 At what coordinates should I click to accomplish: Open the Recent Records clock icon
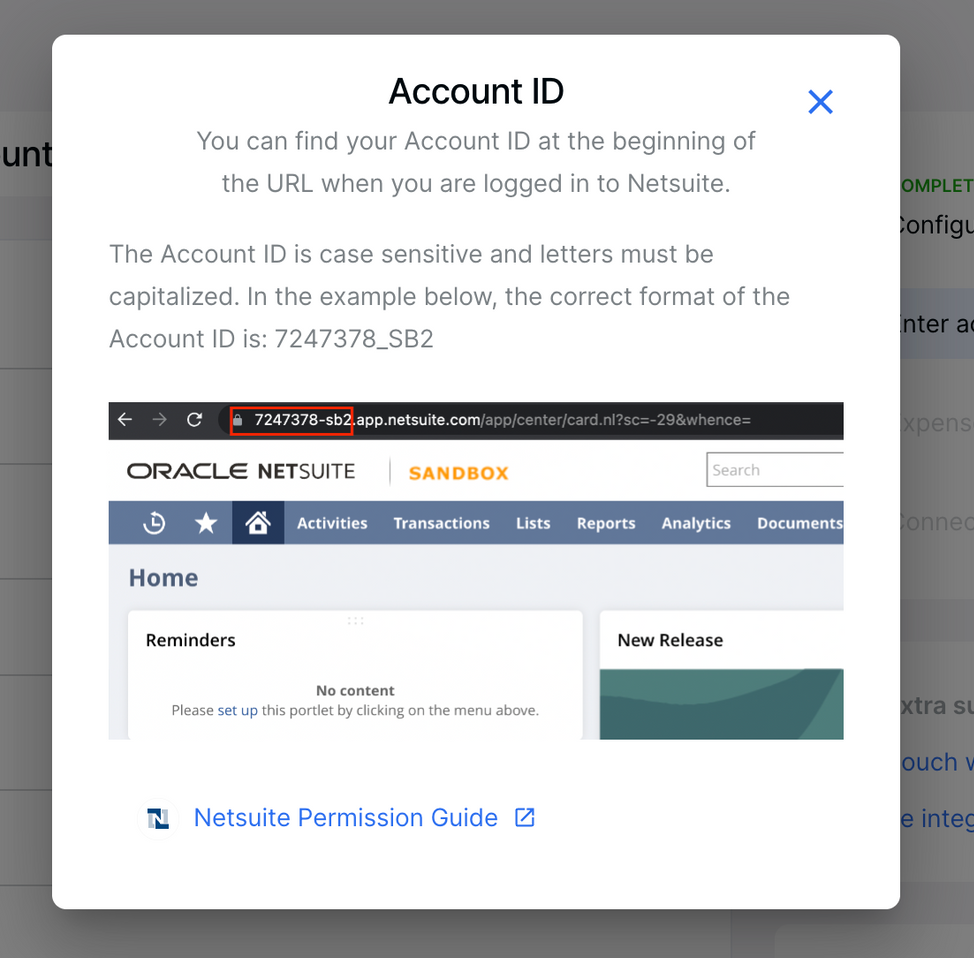tap(154, 523)
